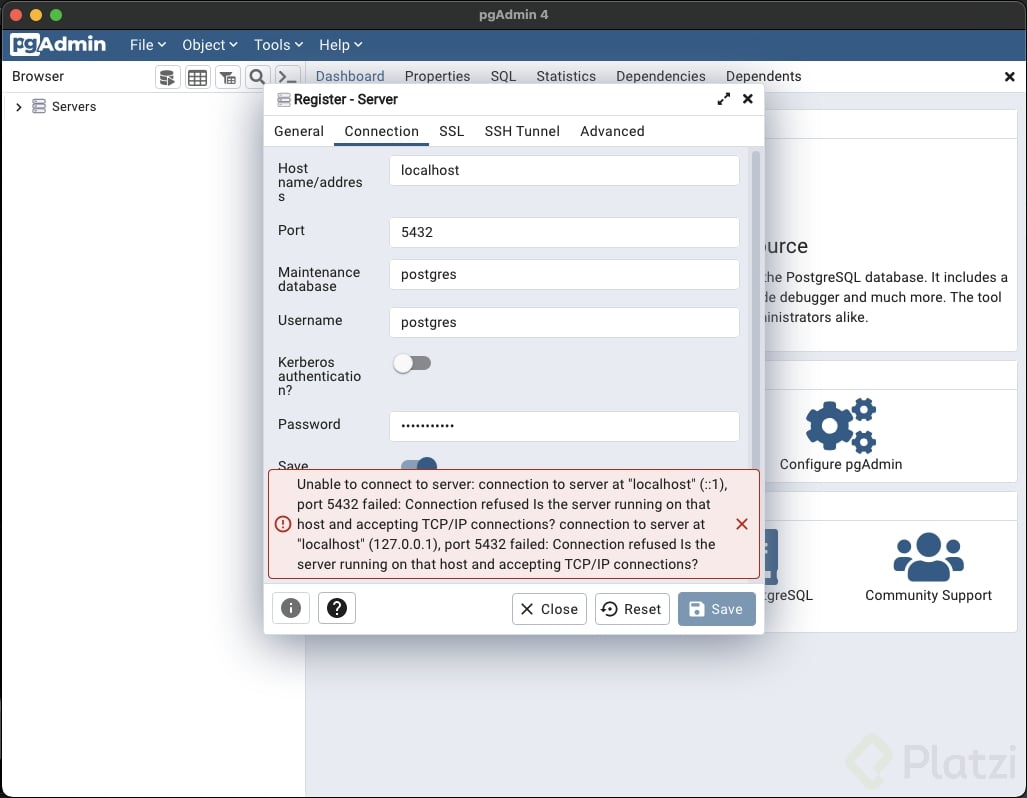
Task: Click the Filtered Rows icon in Browser toolbar
Action: [x=227, y=77]
